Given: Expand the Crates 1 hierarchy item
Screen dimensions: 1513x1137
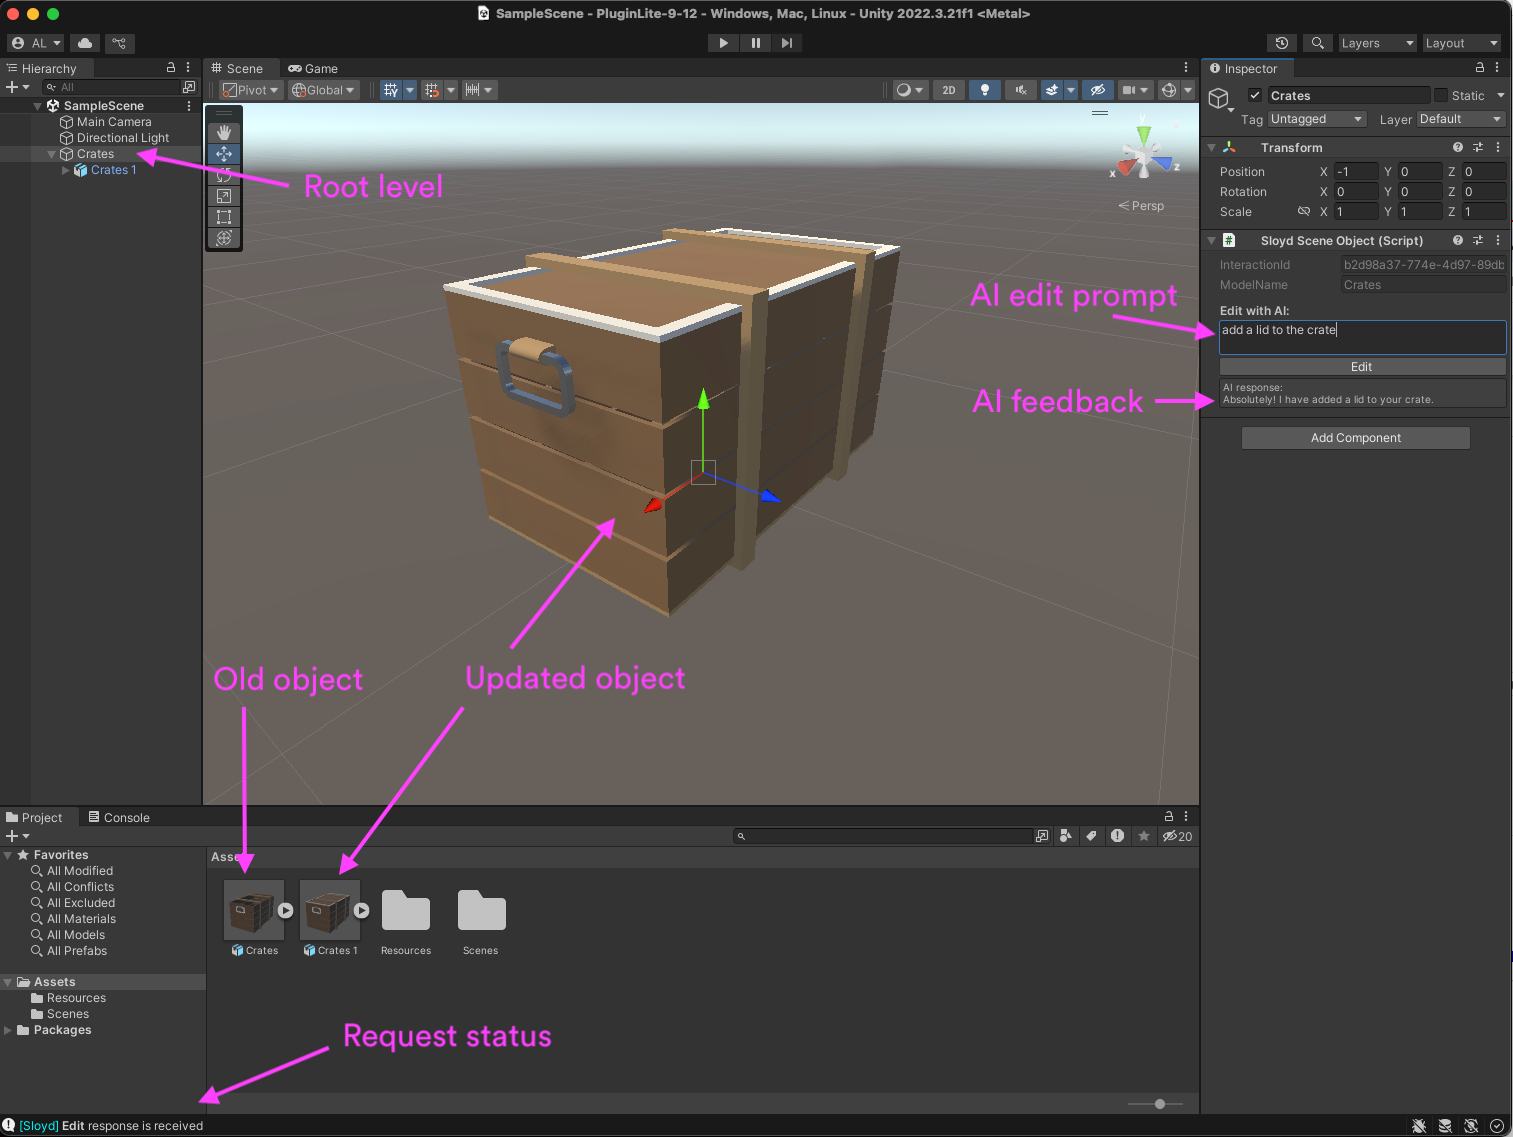Looking at the screenshot, I should (66, 170).
